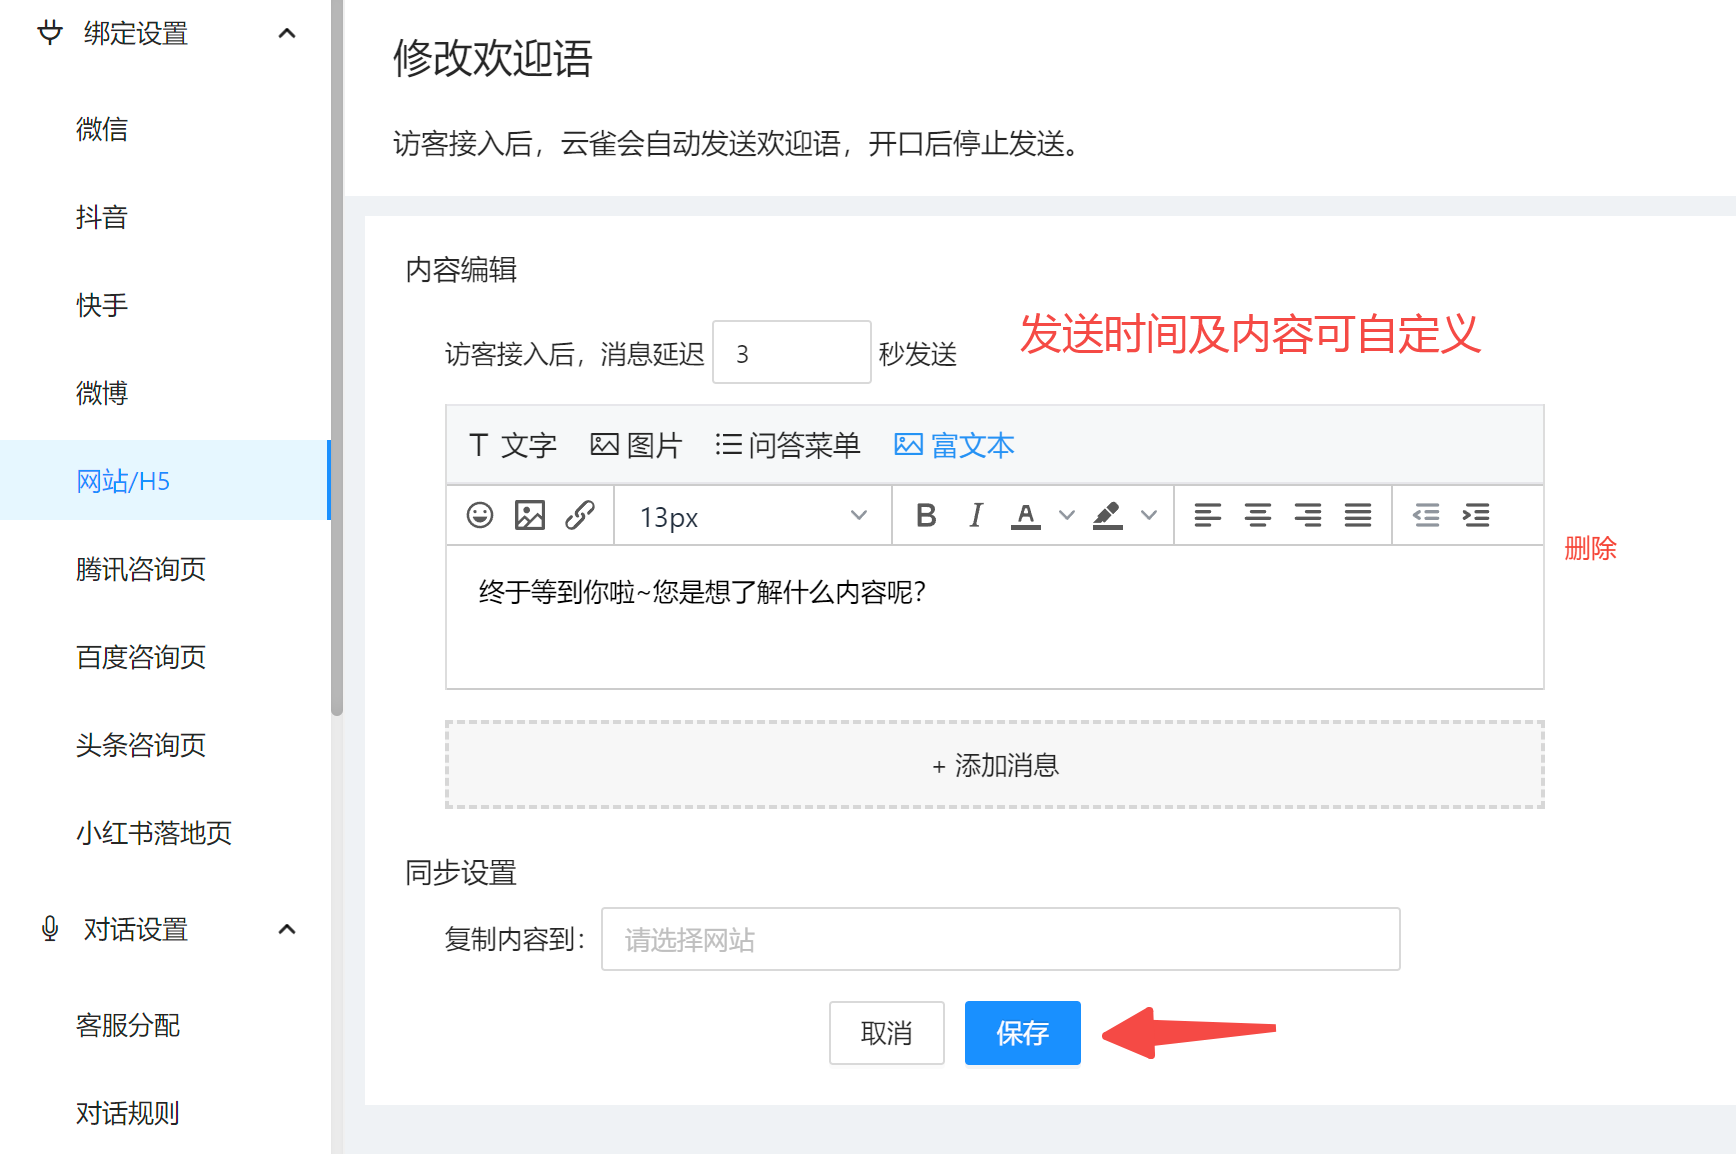Justify the paragraph text
Image resolution: width=1736 pixels, height=1154 pixels.
tap(1357, 515)
